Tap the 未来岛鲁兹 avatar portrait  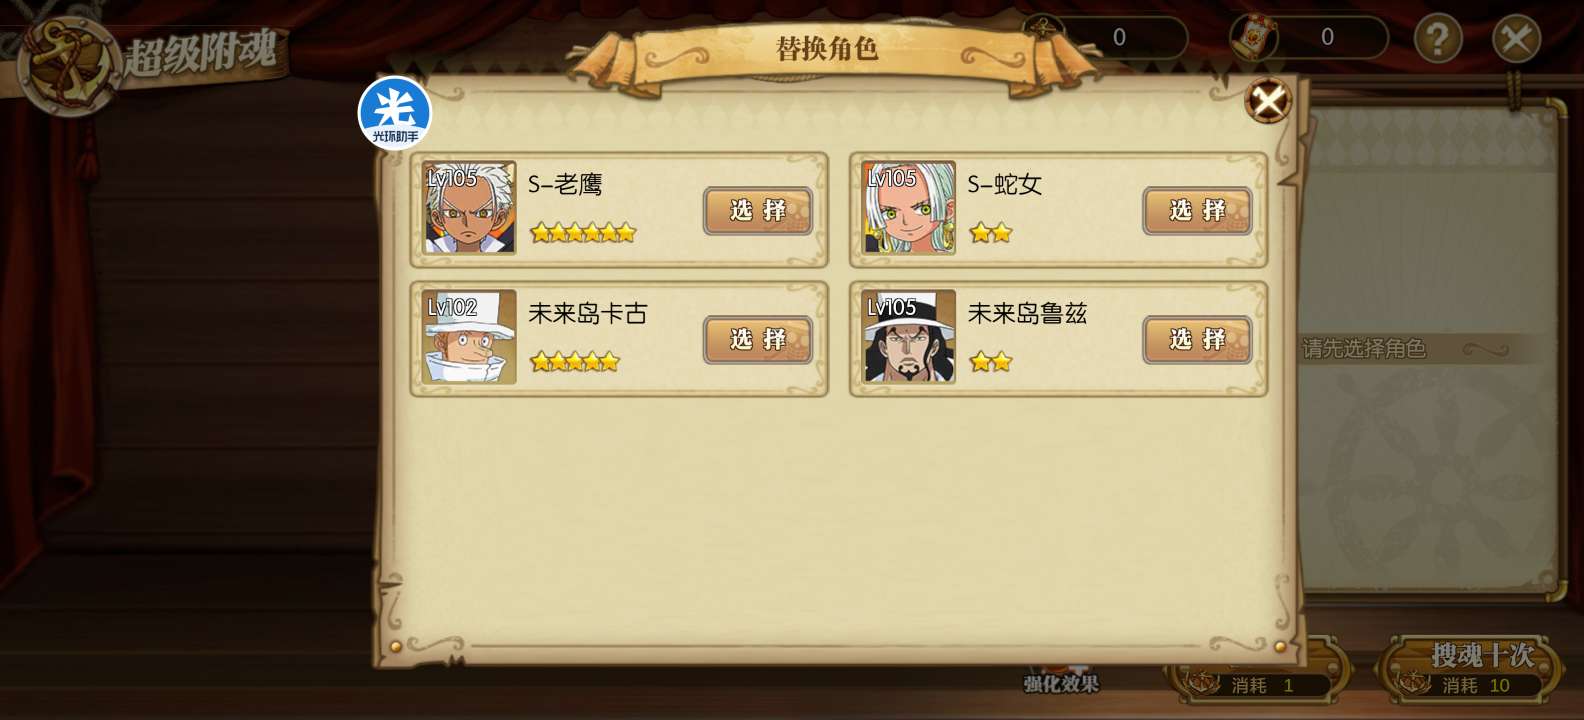(x=909, y=337)
